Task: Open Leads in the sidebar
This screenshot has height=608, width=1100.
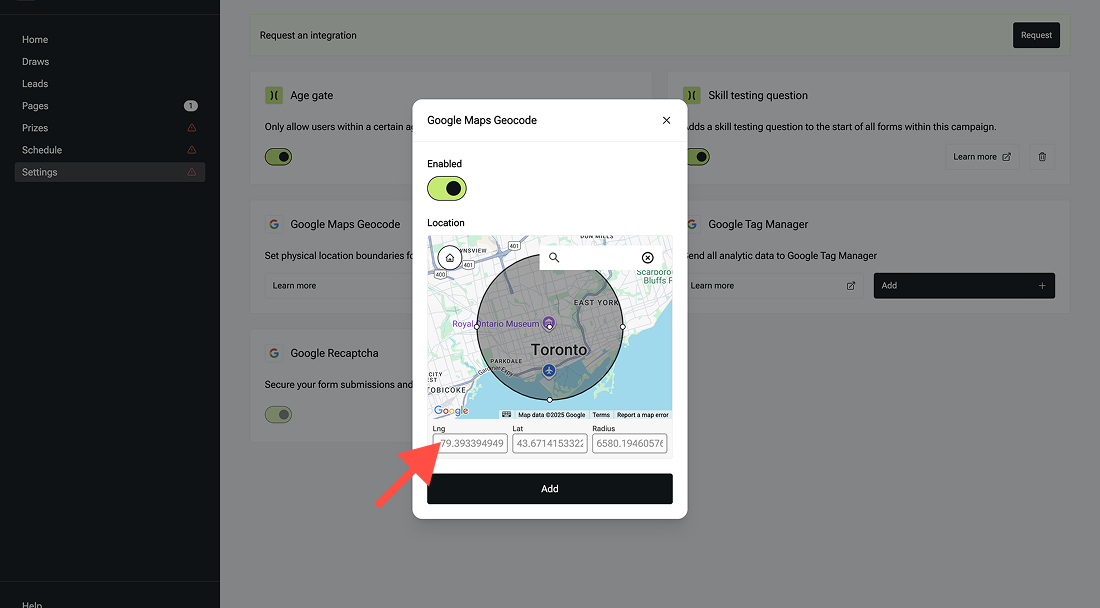Action: 35,84
